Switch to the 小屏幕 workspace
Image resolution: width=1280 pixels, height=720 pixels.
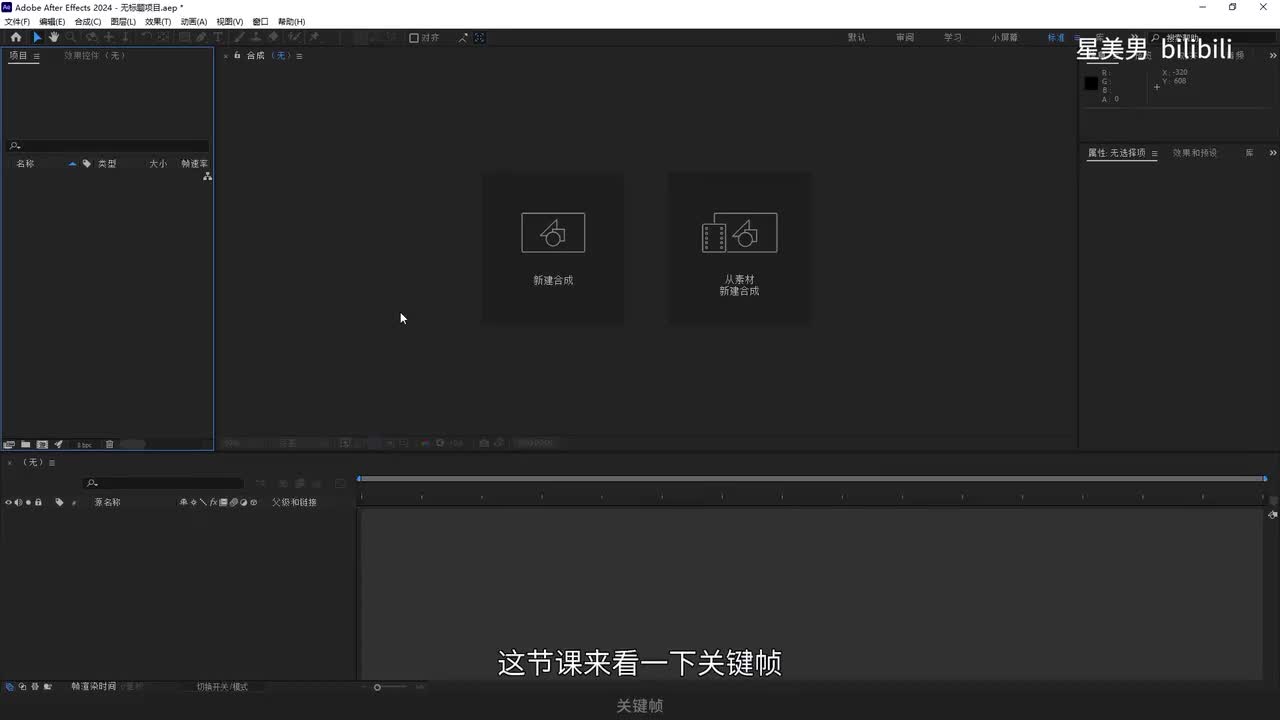[x=1005, y=38]
